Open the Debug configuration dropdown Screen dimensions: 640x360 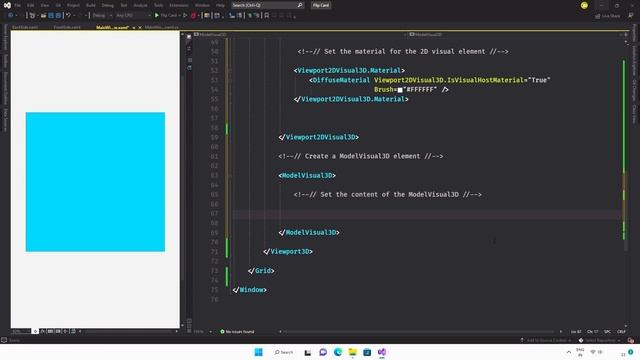[x=102, y=16]
